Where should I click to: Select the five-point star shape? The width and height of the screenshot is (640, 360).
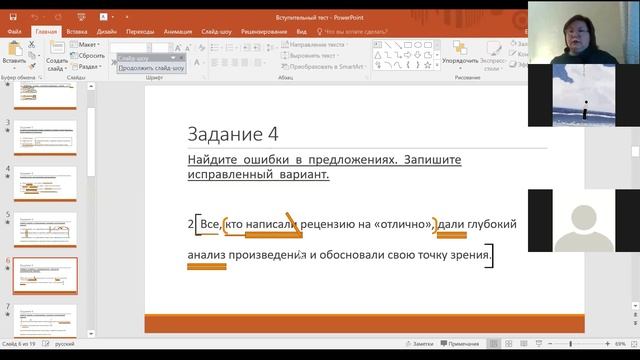427,65
